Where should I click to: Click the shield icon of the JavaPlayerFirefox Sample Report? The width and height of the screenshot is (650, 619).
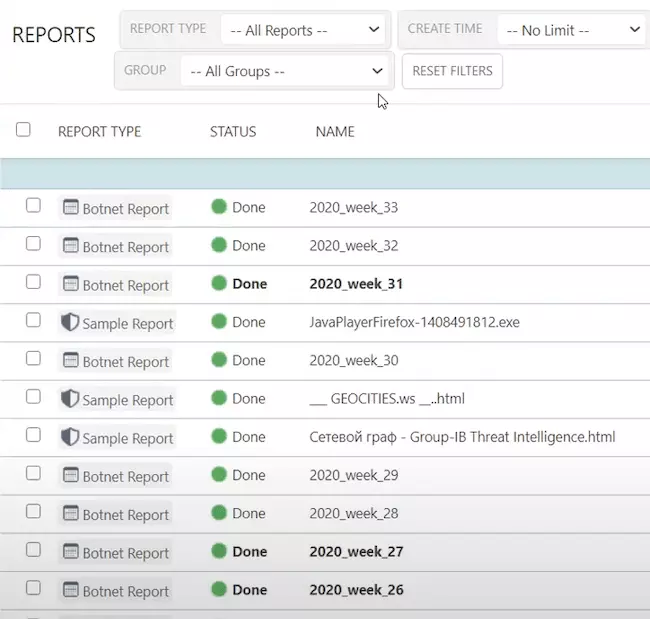pos(70,322)
